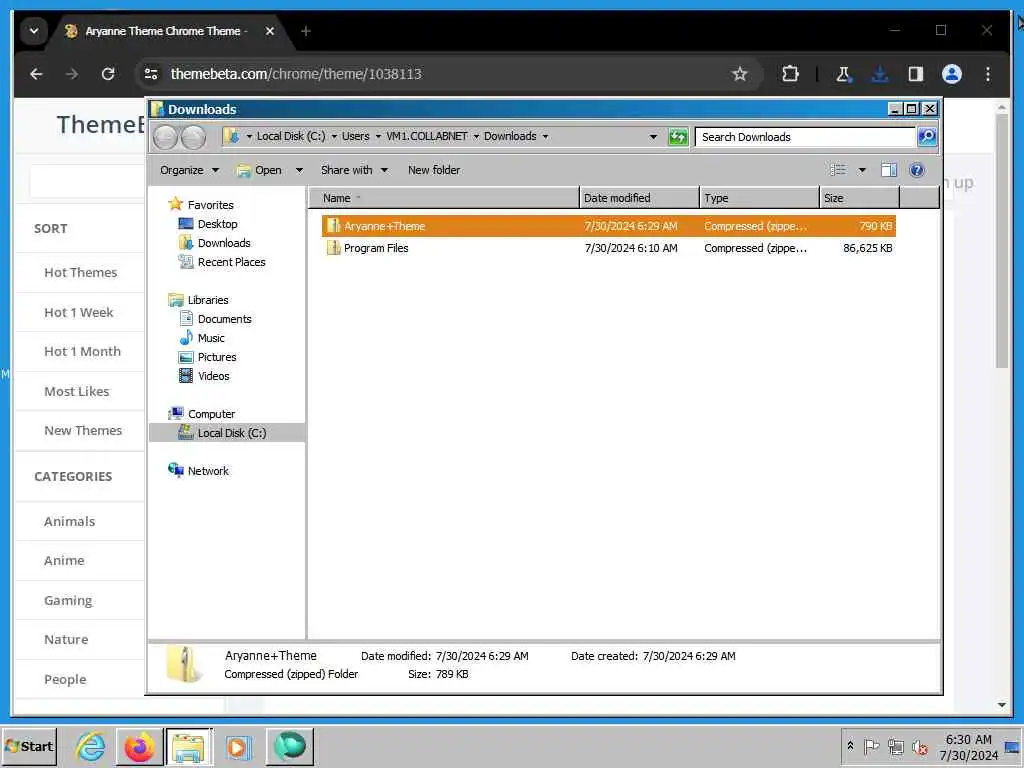Image resolution: width=1024 pixels, height=768 pixels.
Task: Refresh the Downloads folder view
Action: [678, 137]
